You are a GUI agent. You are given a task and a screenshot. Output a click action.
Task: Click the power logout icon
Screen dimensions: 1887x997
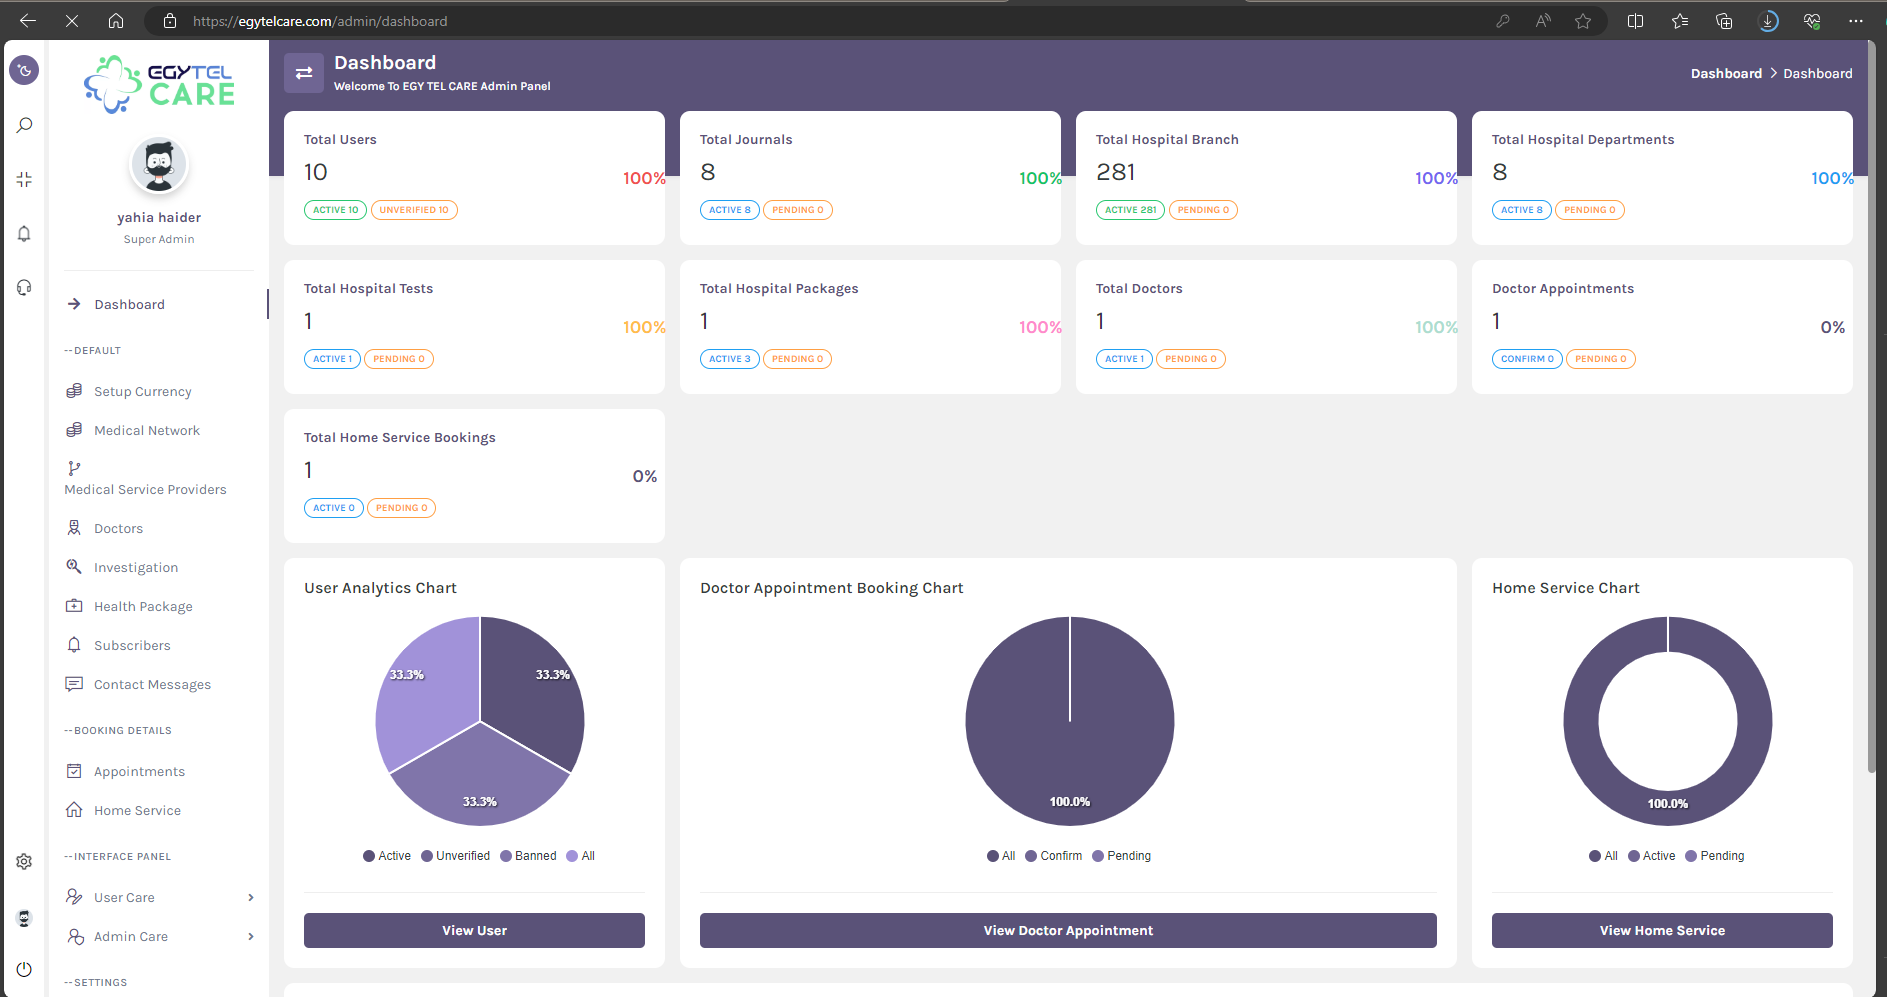[x=24, y=969]
